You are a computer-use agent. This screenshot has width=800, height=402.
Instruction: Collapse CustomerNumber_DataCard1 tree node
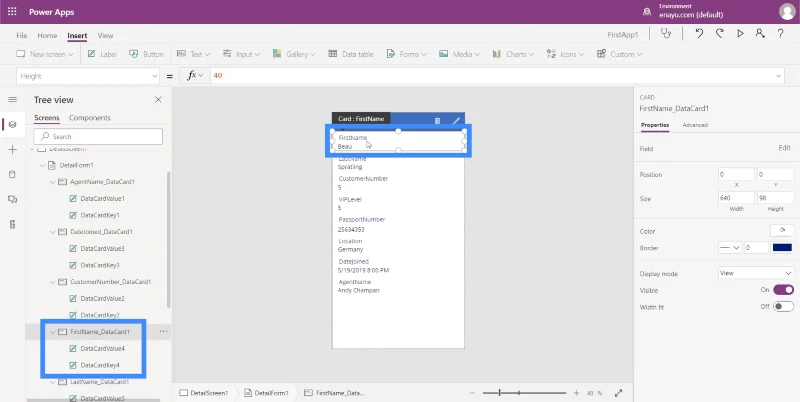[x=53, y=282]
